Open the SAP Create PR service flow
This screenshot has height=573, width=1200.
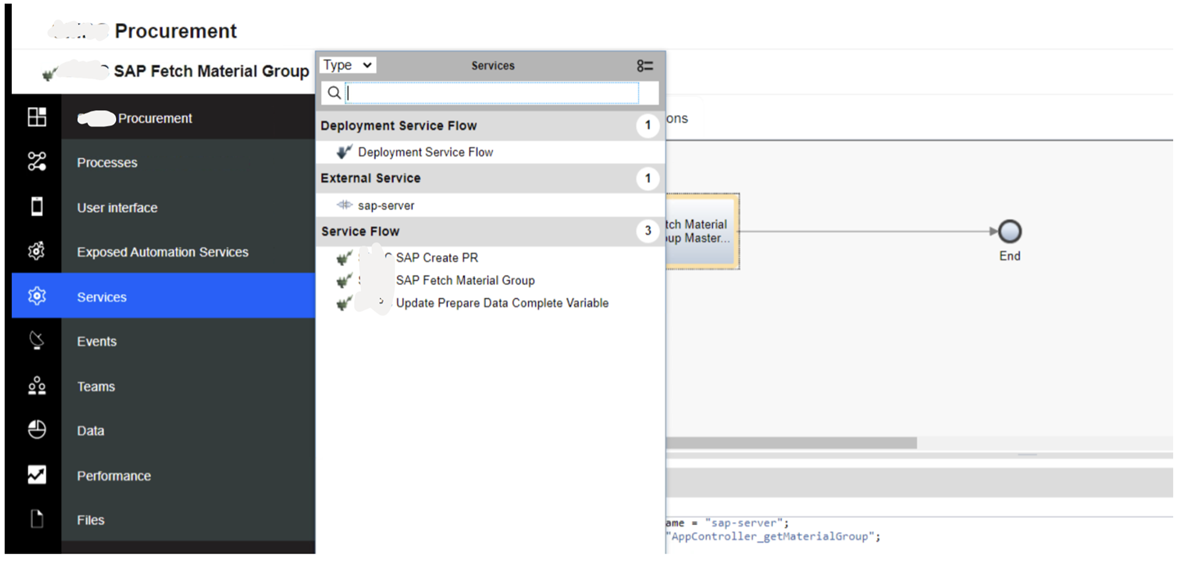(437, 258)
